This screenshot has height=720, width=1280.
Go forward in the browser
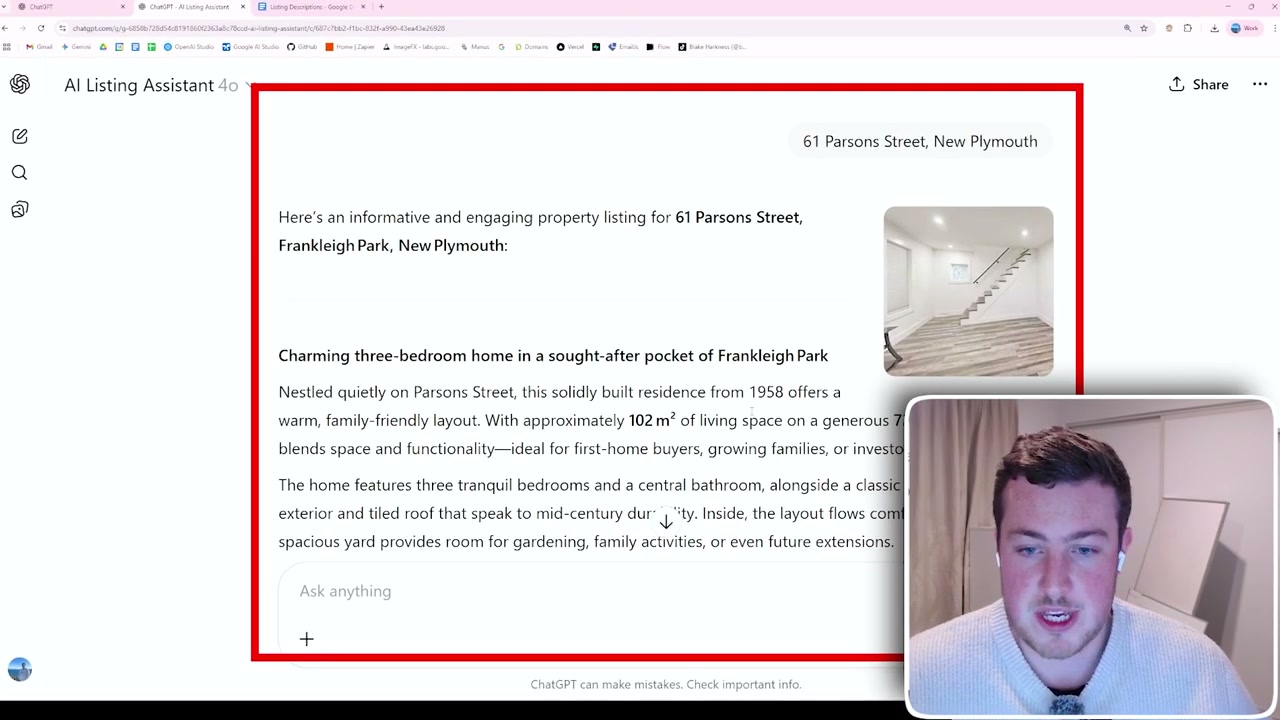[22, 28]
